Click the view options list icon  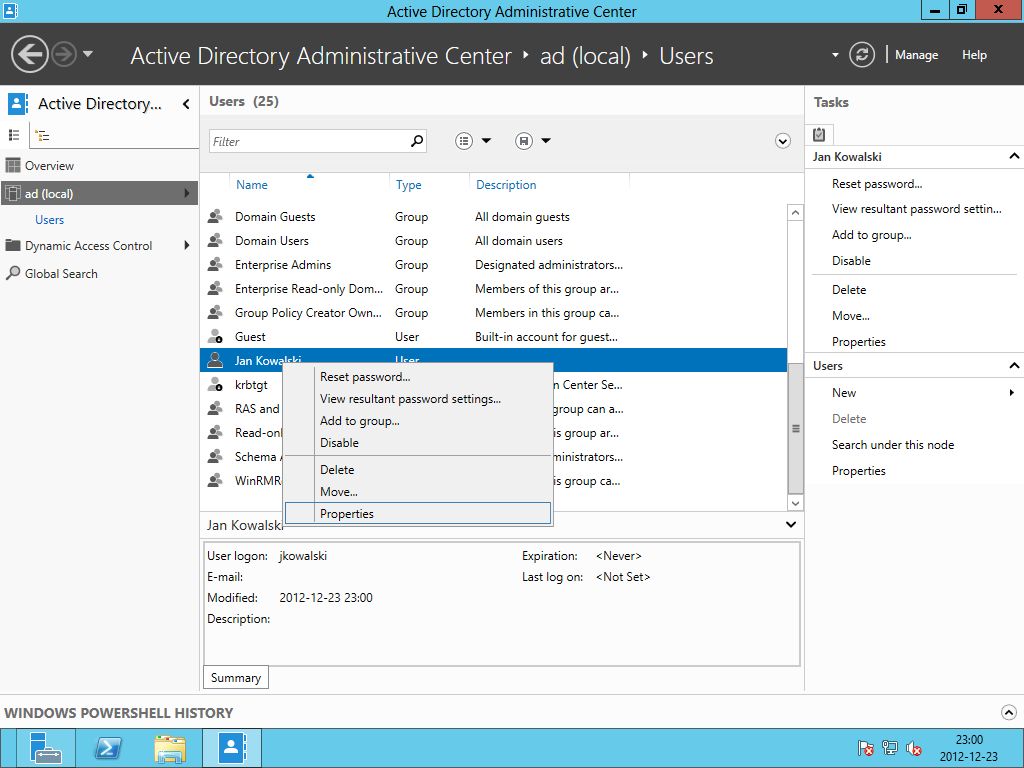[x=464, y=140]
